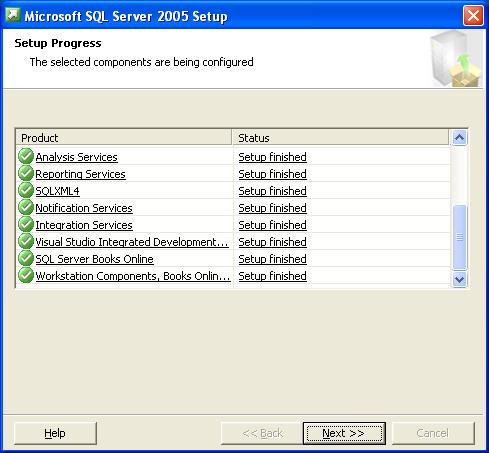Click the green check icon beside Analysis Services
Image resolution: width=489 pixels, height=453 pixels.
(x=26, y=156)
